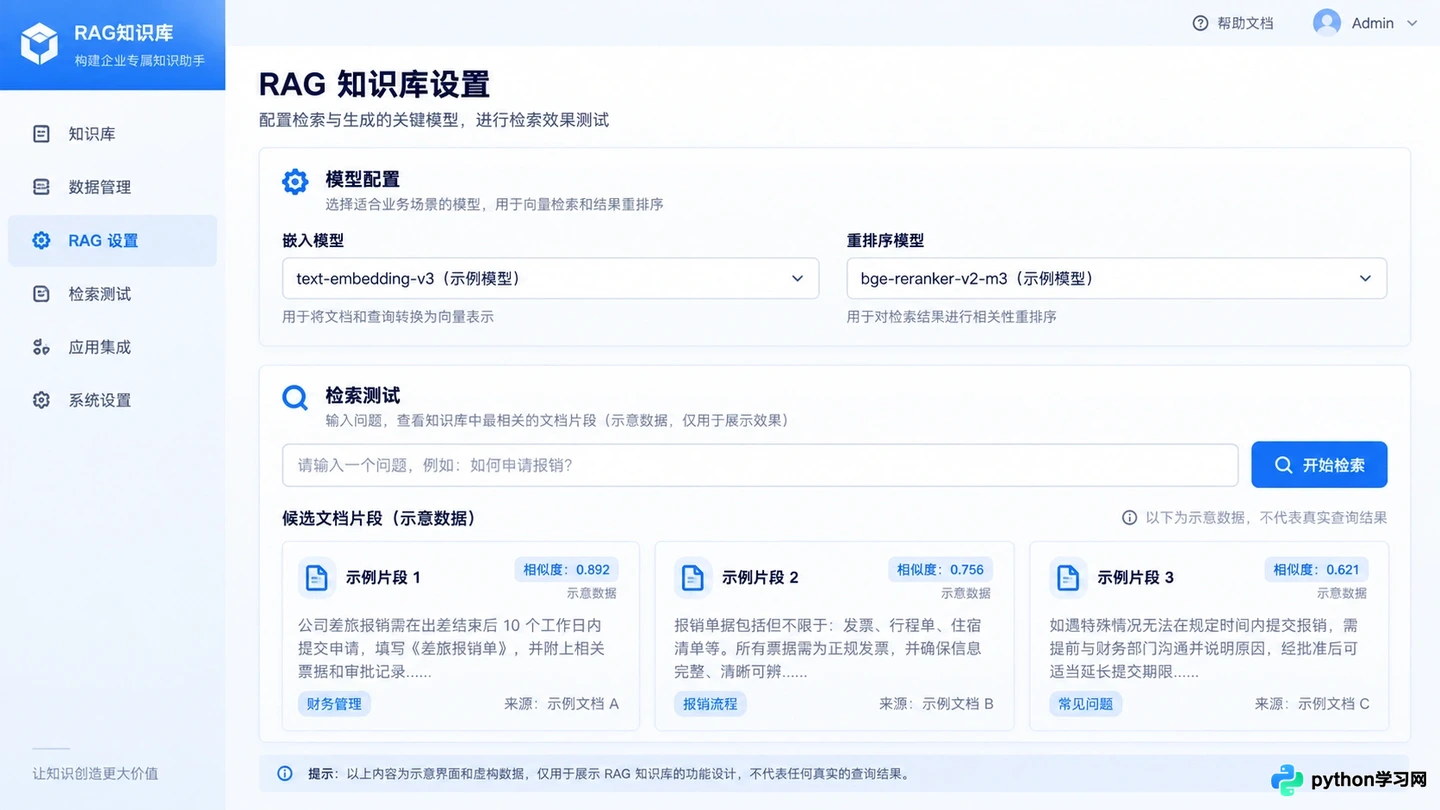Open the 重排序模型 bge-reranker-v2-m3 dropdown
1440x810 pixels.
(1117, 278)
